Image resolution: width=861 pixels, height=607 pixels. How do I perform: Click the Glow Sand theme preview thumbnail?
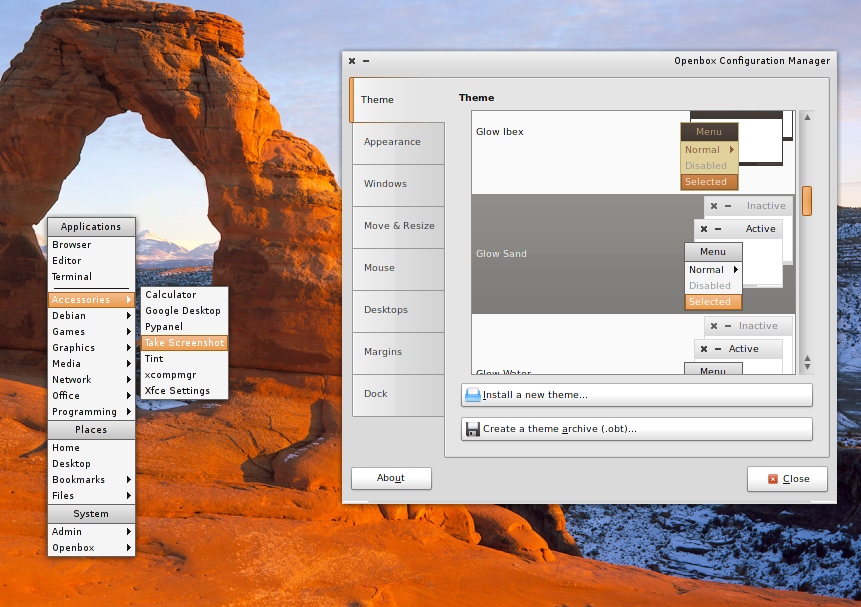(739, 253)
